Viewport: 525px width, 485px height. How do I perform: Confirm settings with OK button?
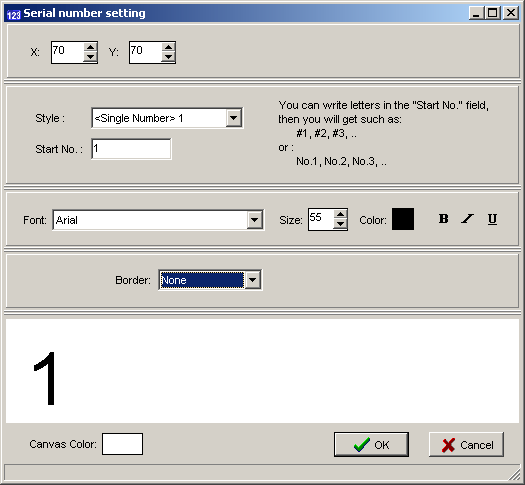371,444
